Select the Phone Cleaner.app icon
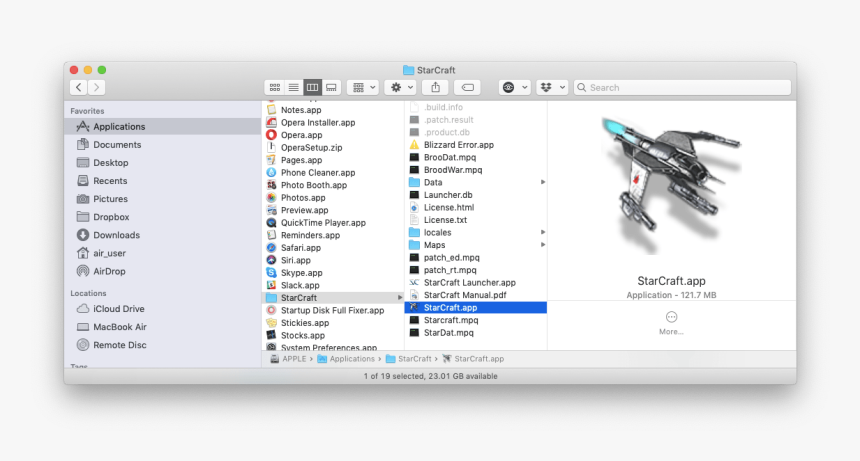Image resolution: width=860 pixels, height=461 pixels. [x=271, y=173]
